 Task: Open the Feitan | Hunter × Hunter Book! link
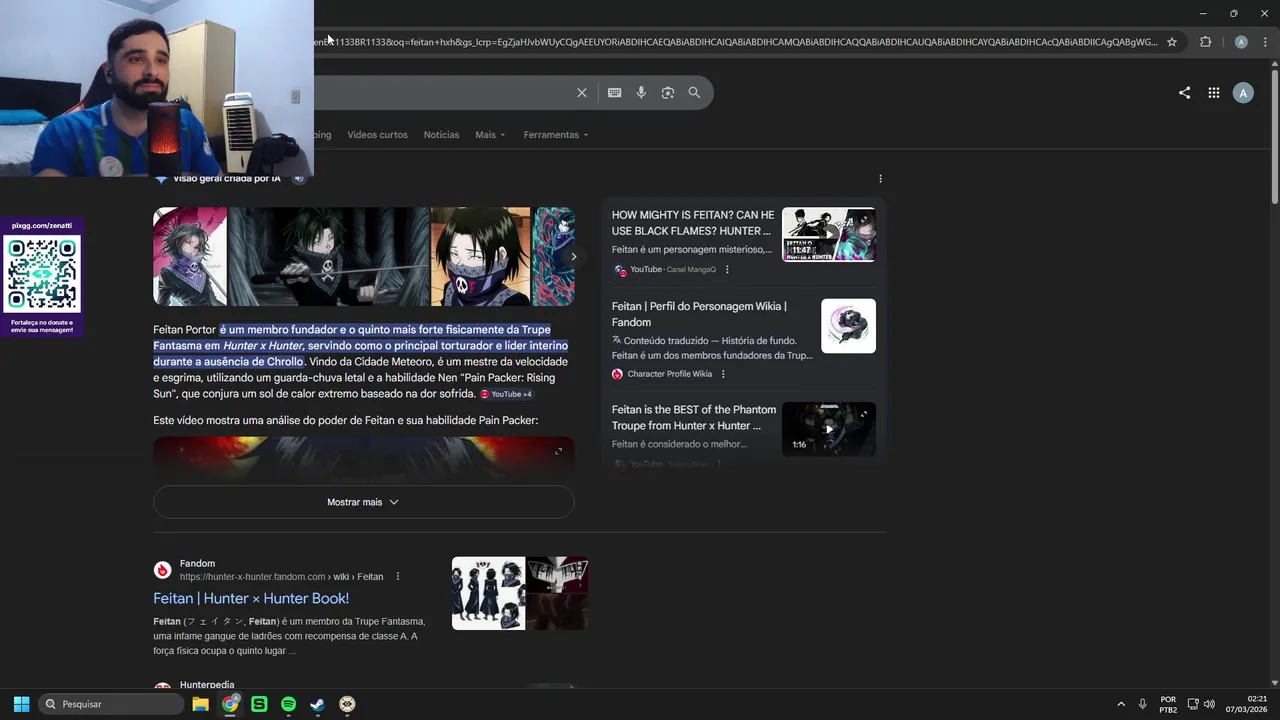251,598
